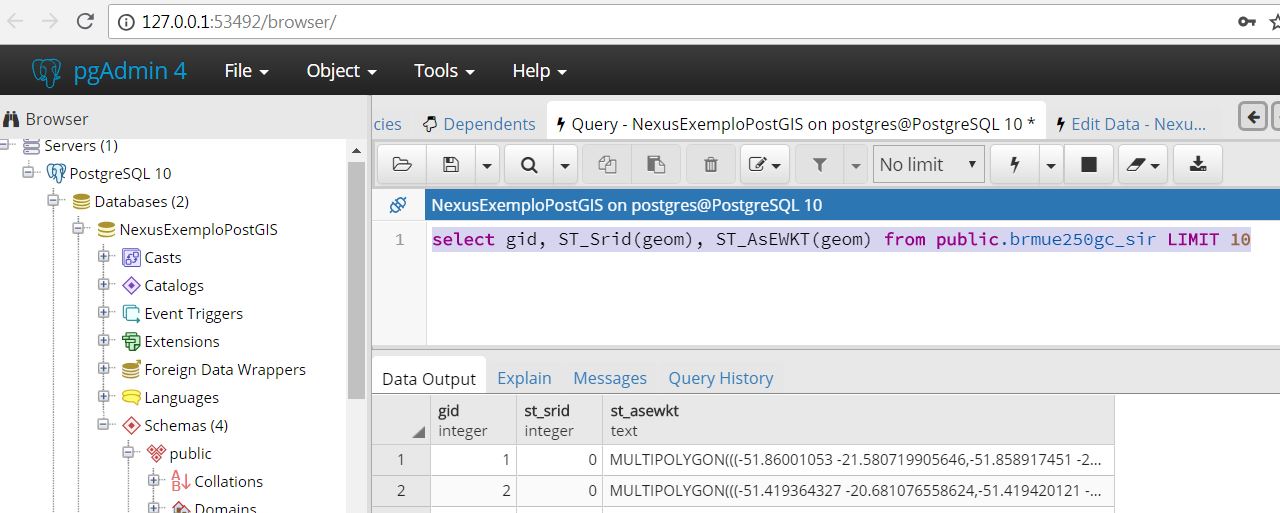Select the Extensions puzzle icon
Screen dimensions: 1280x513
[131, 341]
